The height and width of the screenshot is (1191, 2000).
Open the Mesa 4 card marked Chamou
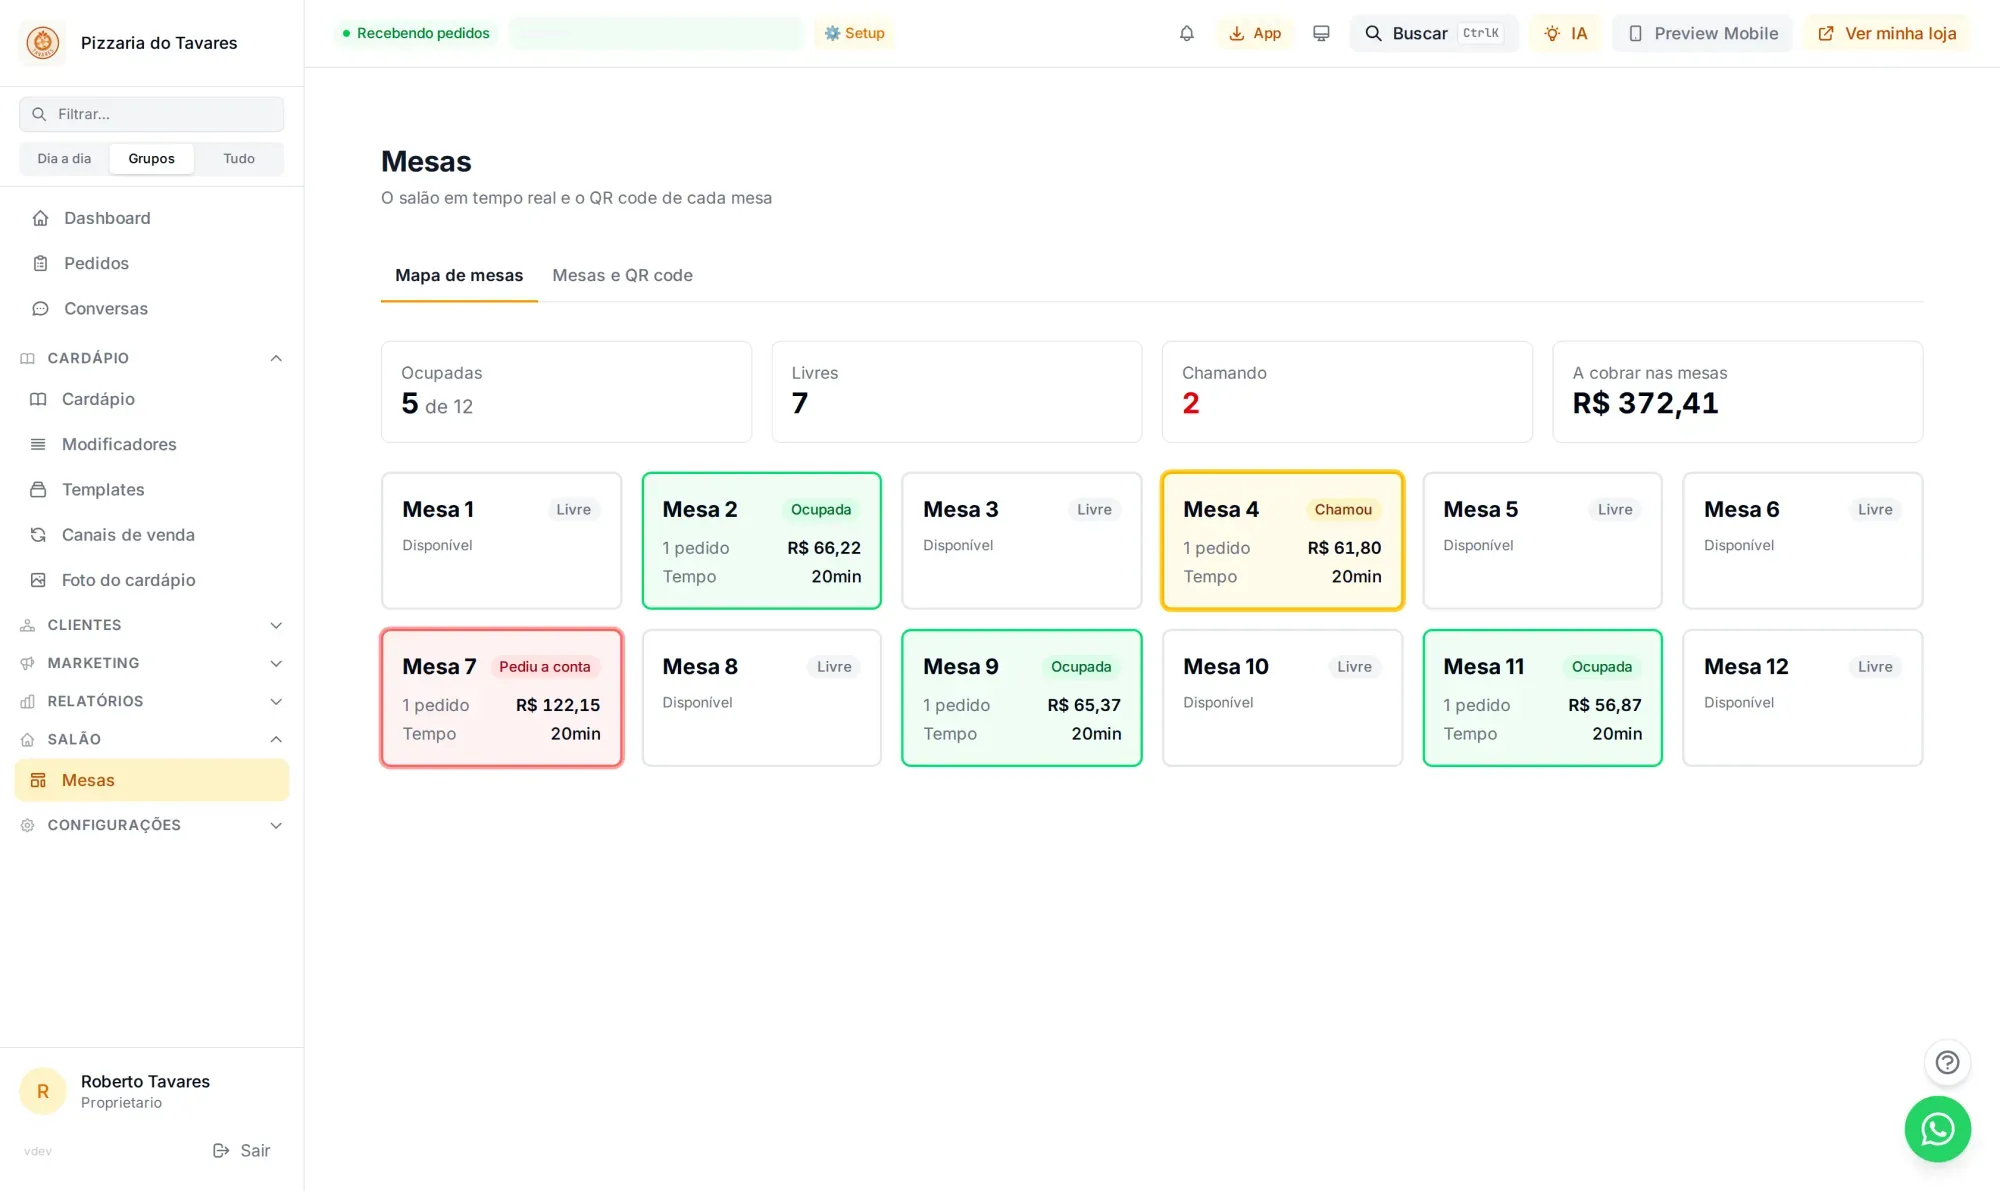pyautogui.click(x=1282, y=540)
